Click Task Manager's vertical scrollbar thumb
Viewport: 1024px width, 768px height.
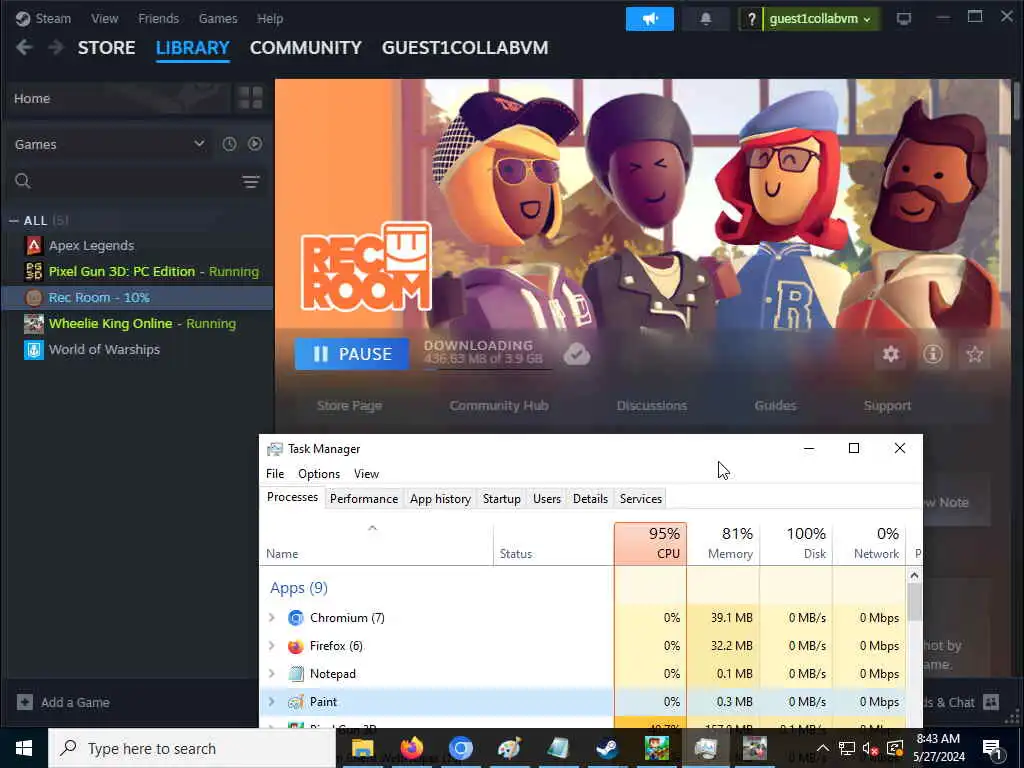click(x=914, y=602)
